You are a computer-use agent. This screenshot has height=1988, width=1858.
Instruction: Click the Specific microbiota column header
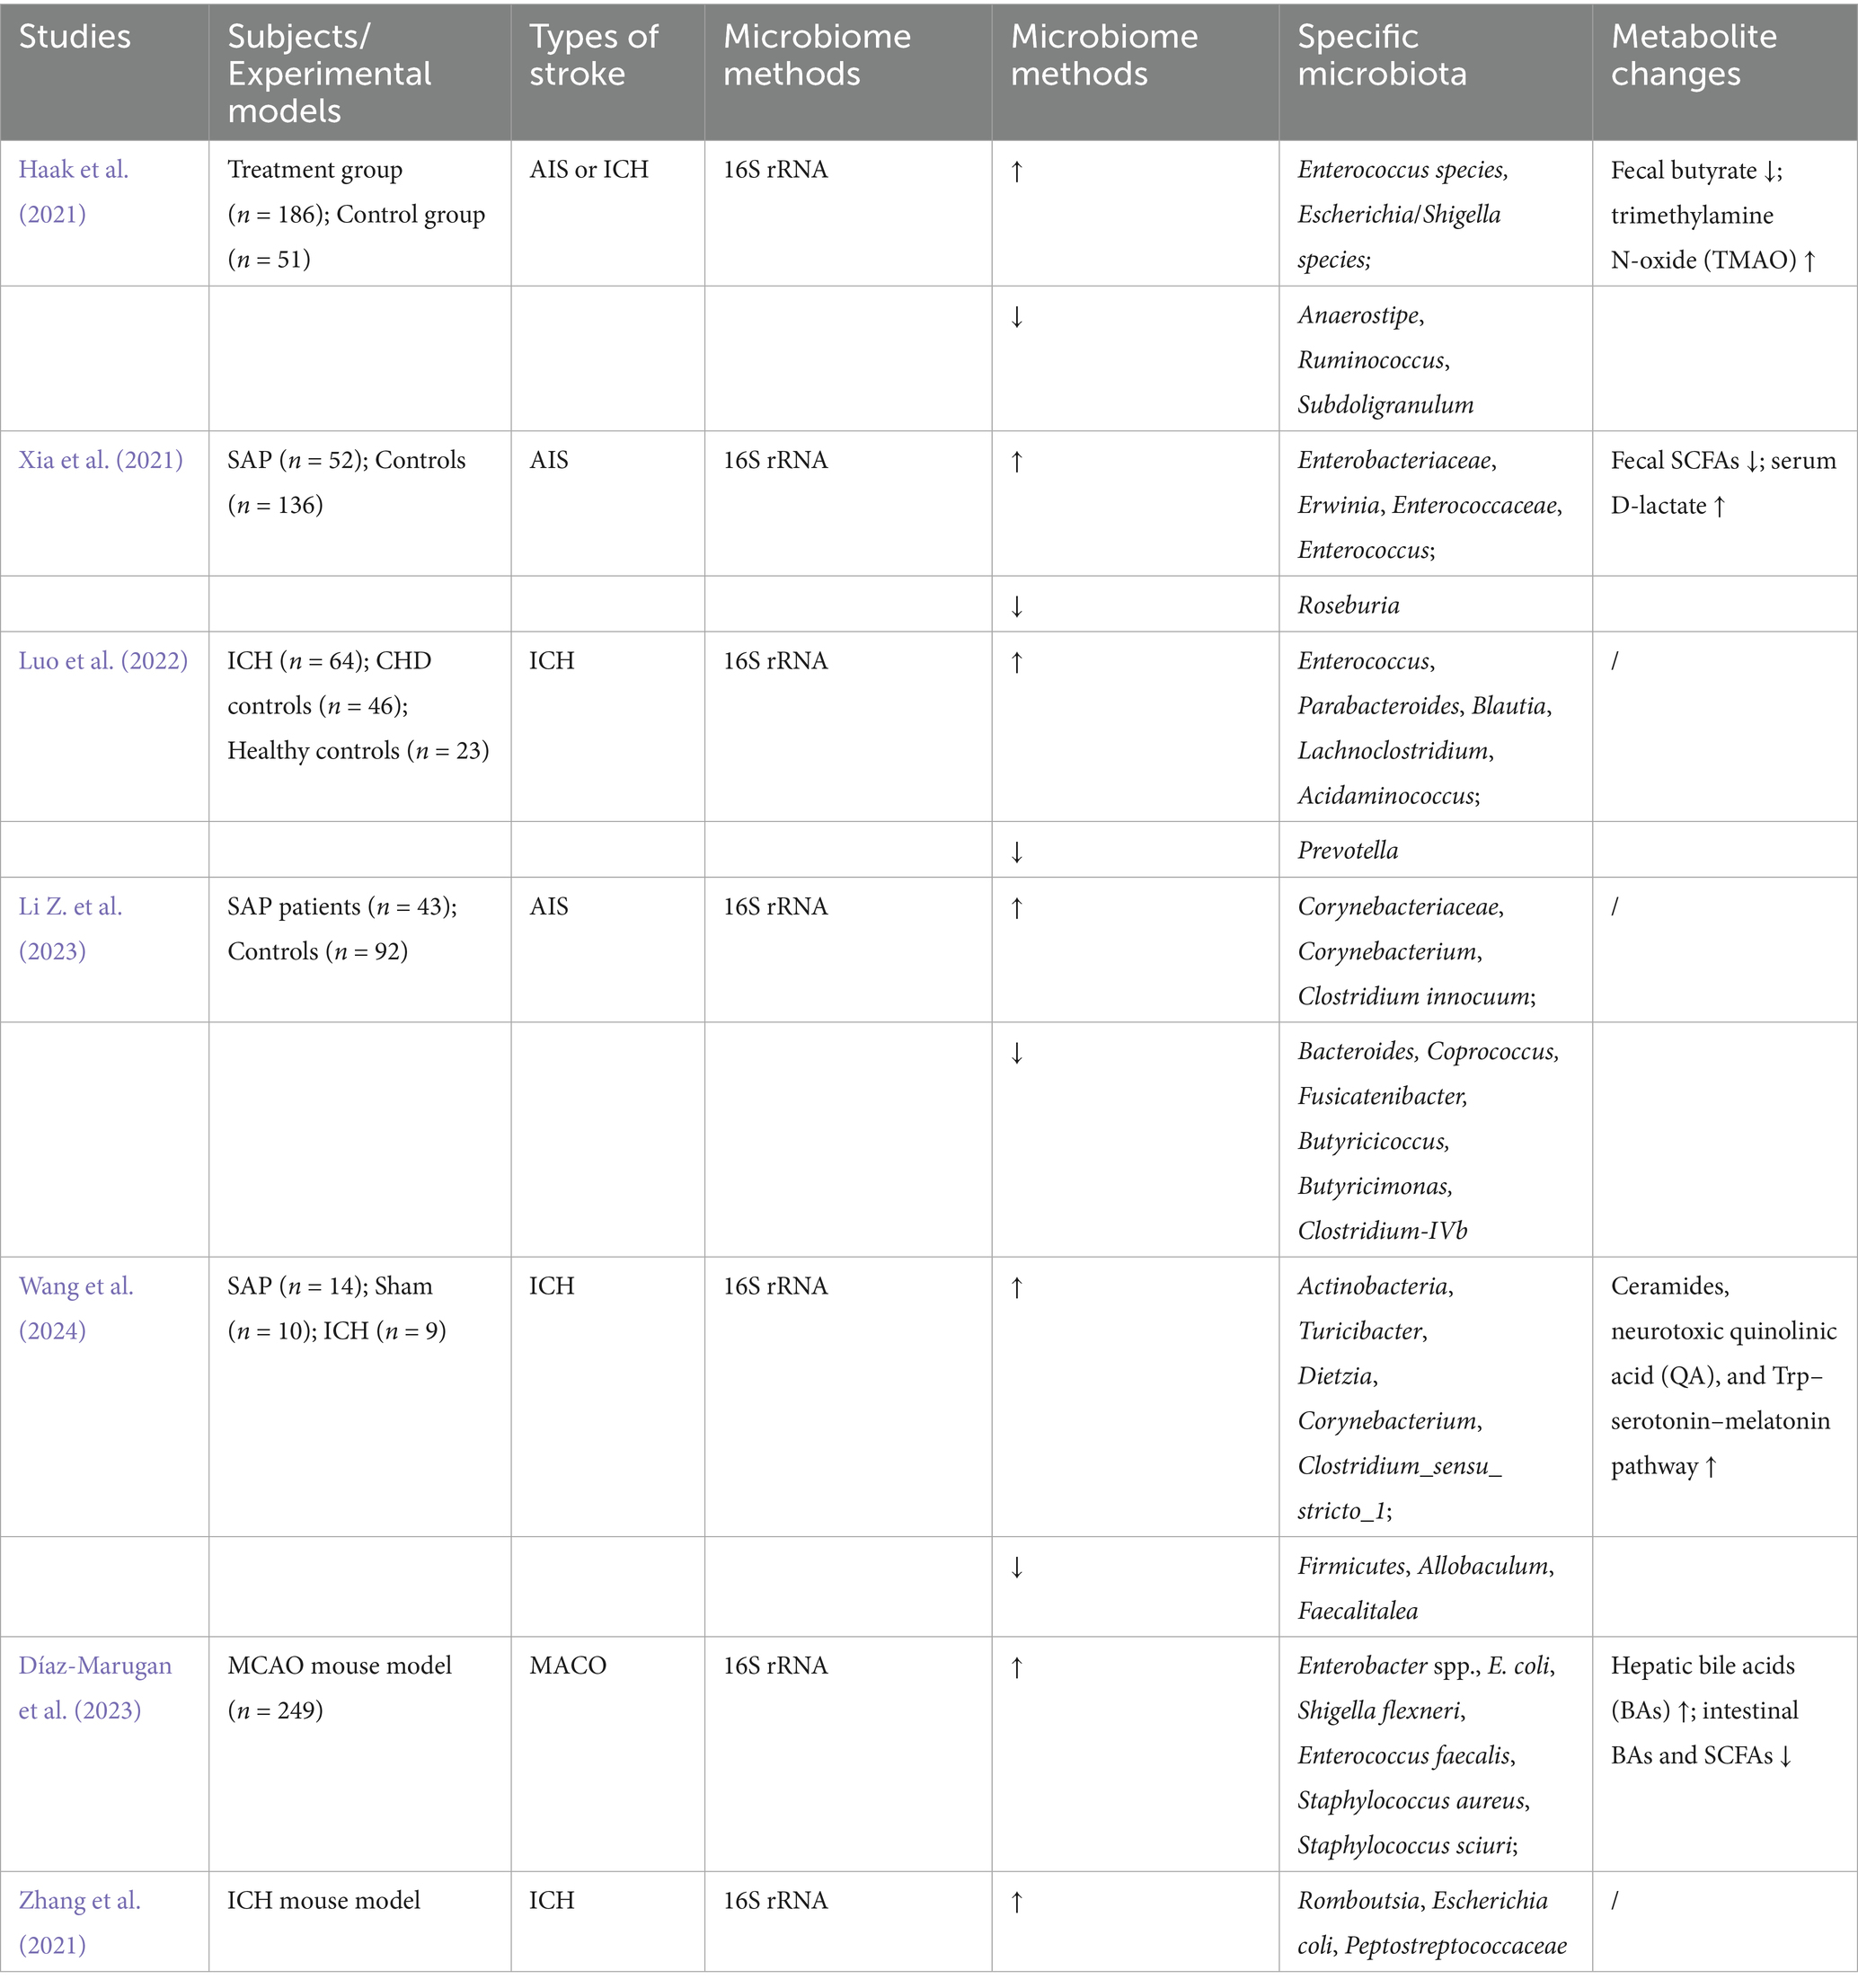tap(1381, 55)
